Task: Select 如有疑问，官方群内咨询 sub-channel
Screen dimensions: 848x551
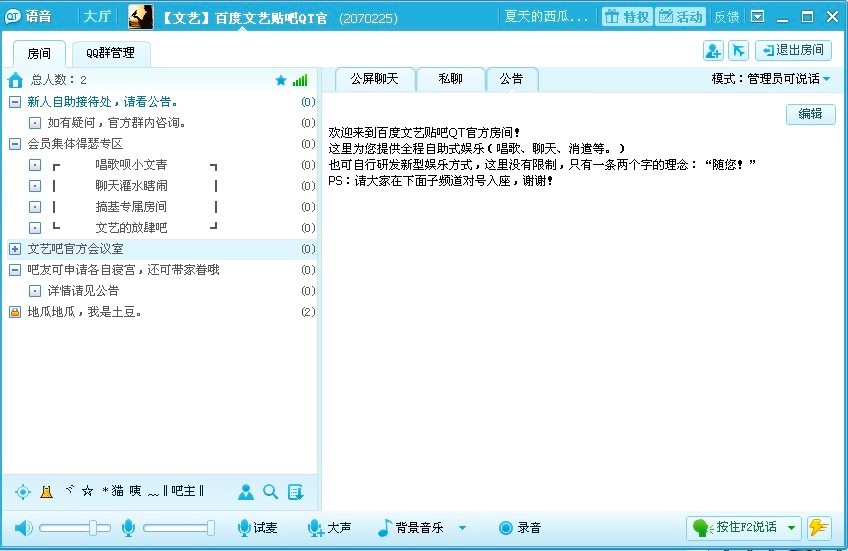Action: pos(117,123)
